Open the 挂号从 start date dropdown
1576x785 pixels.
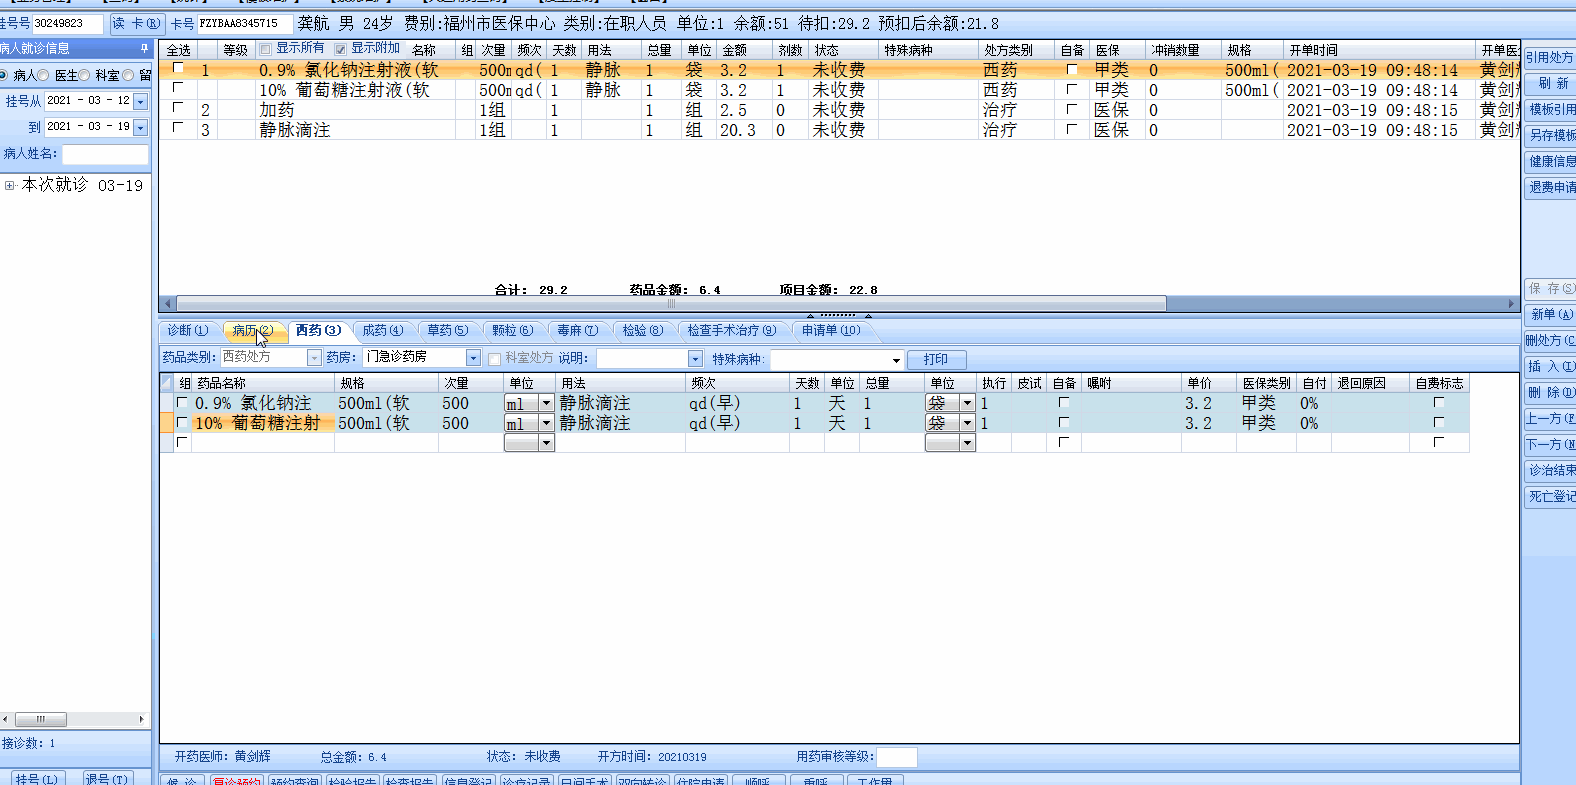click(140, 101)
